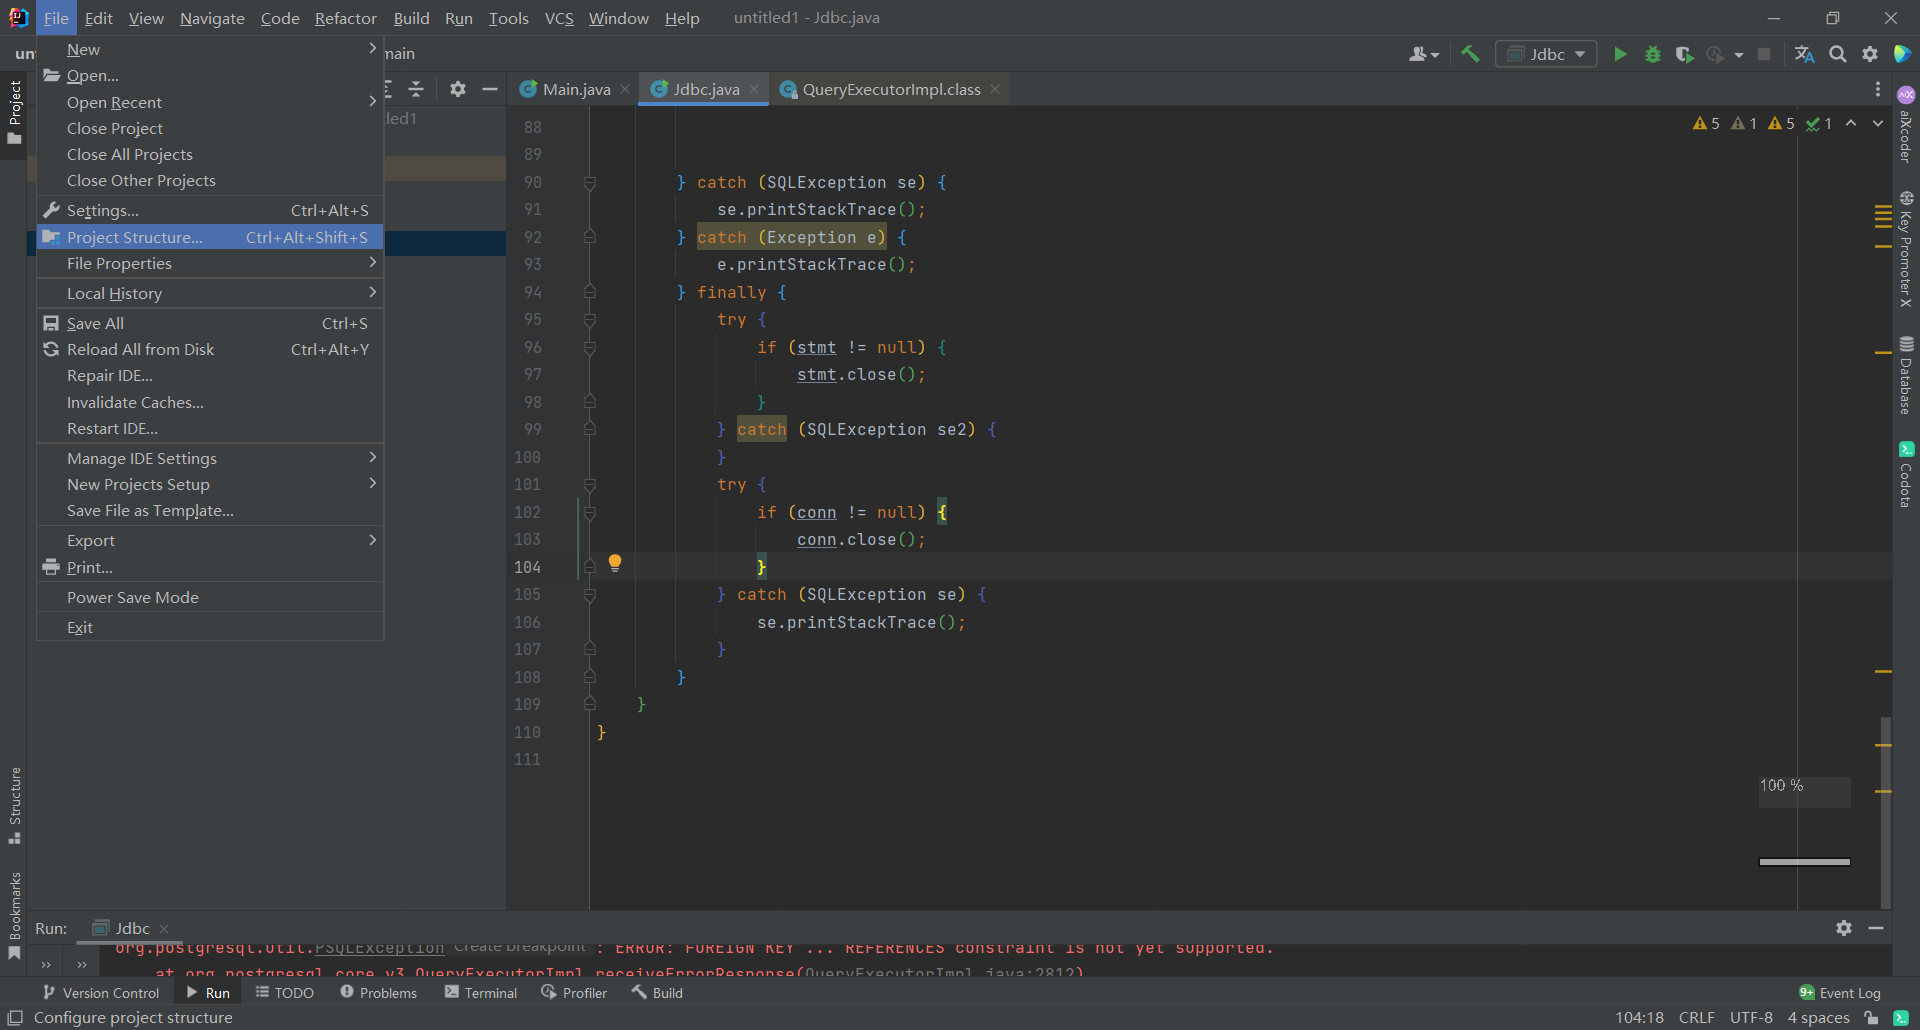Open the Database tool window
The width and height of the screenshot is (1920, 1030).
[x=1906, y=375]
